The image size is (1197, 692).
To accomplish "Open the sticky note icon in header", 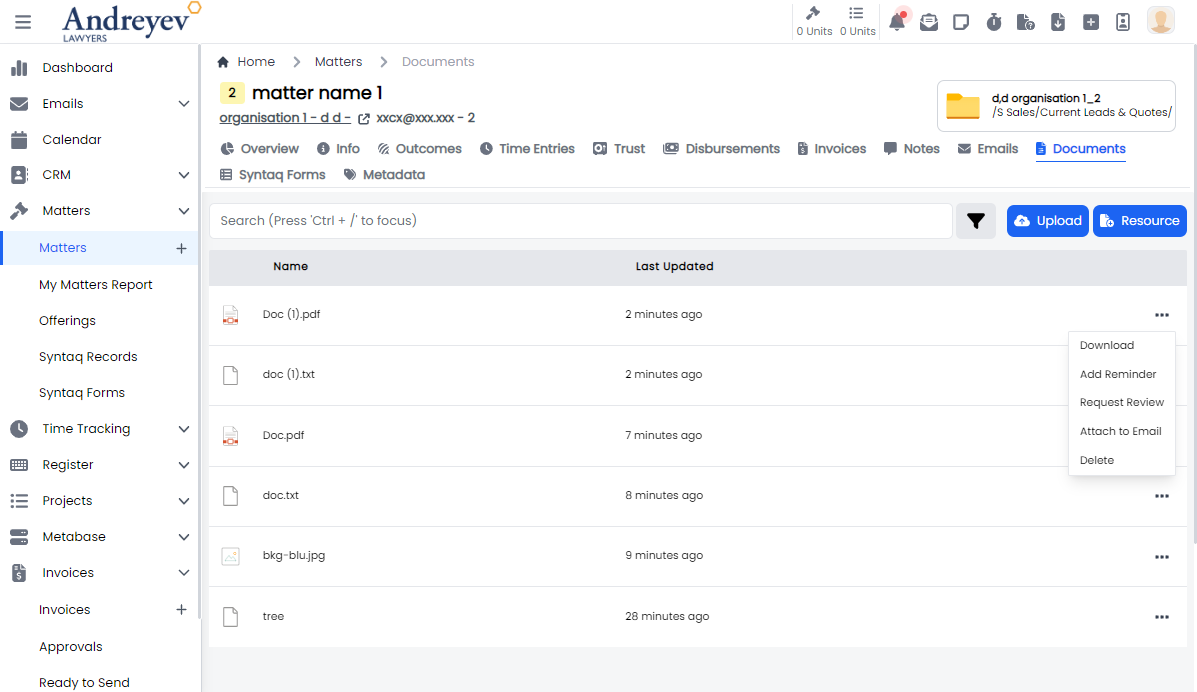I will 961,22.
